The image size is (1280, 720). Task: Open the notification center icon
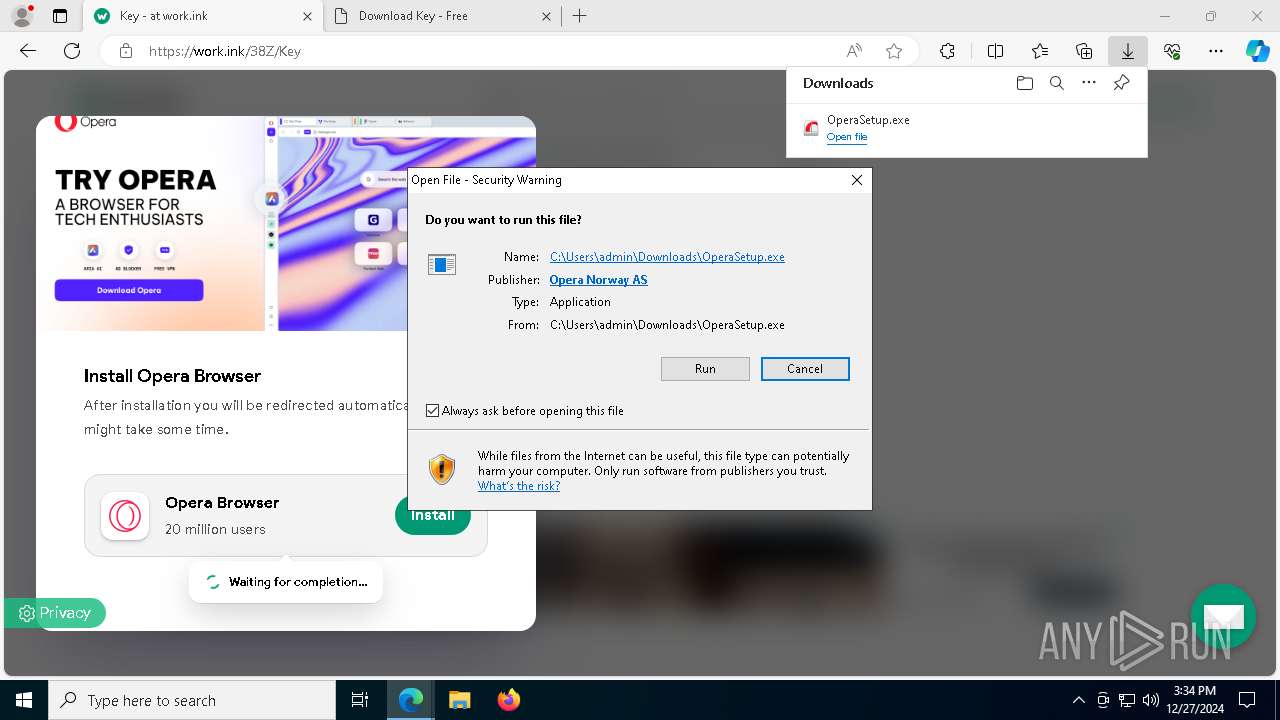pos(1247,700)
